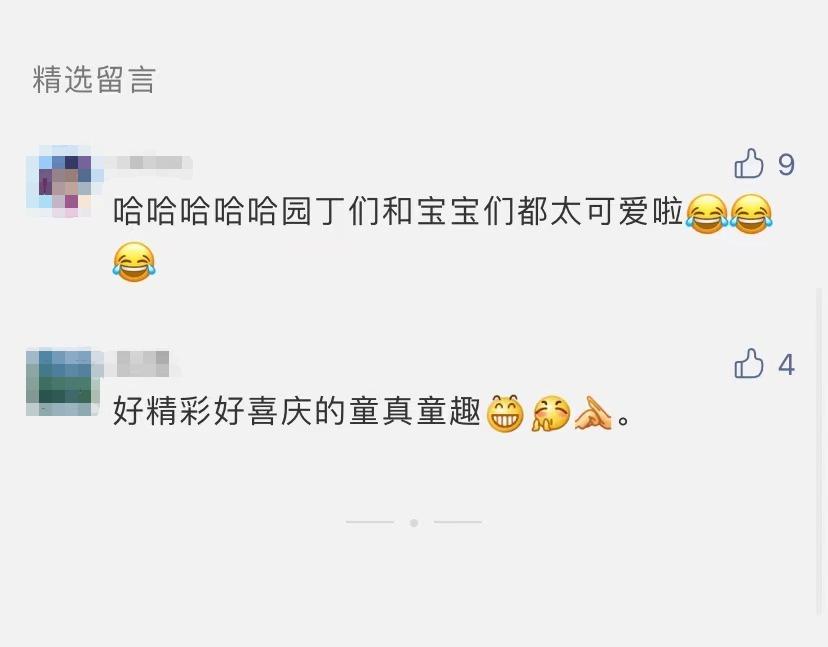Click the like count number 9
Screen dimensions: 828x647
click(x=786, y=164)
